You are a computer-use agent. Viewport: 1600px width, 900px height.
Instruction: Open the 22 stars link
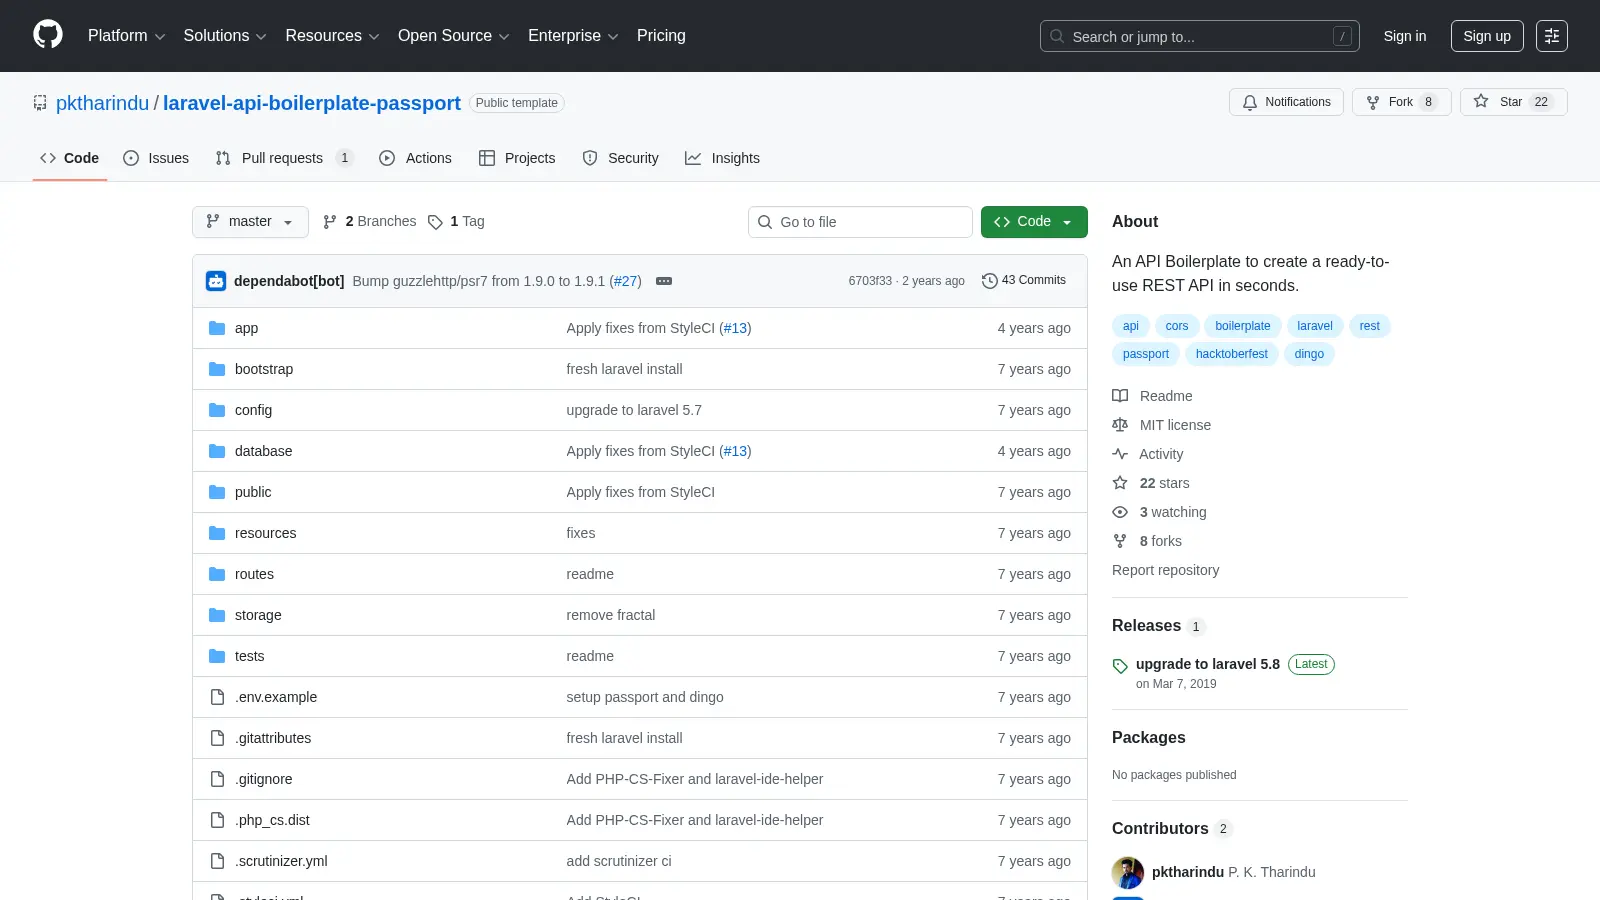[x=1164, y=483]
